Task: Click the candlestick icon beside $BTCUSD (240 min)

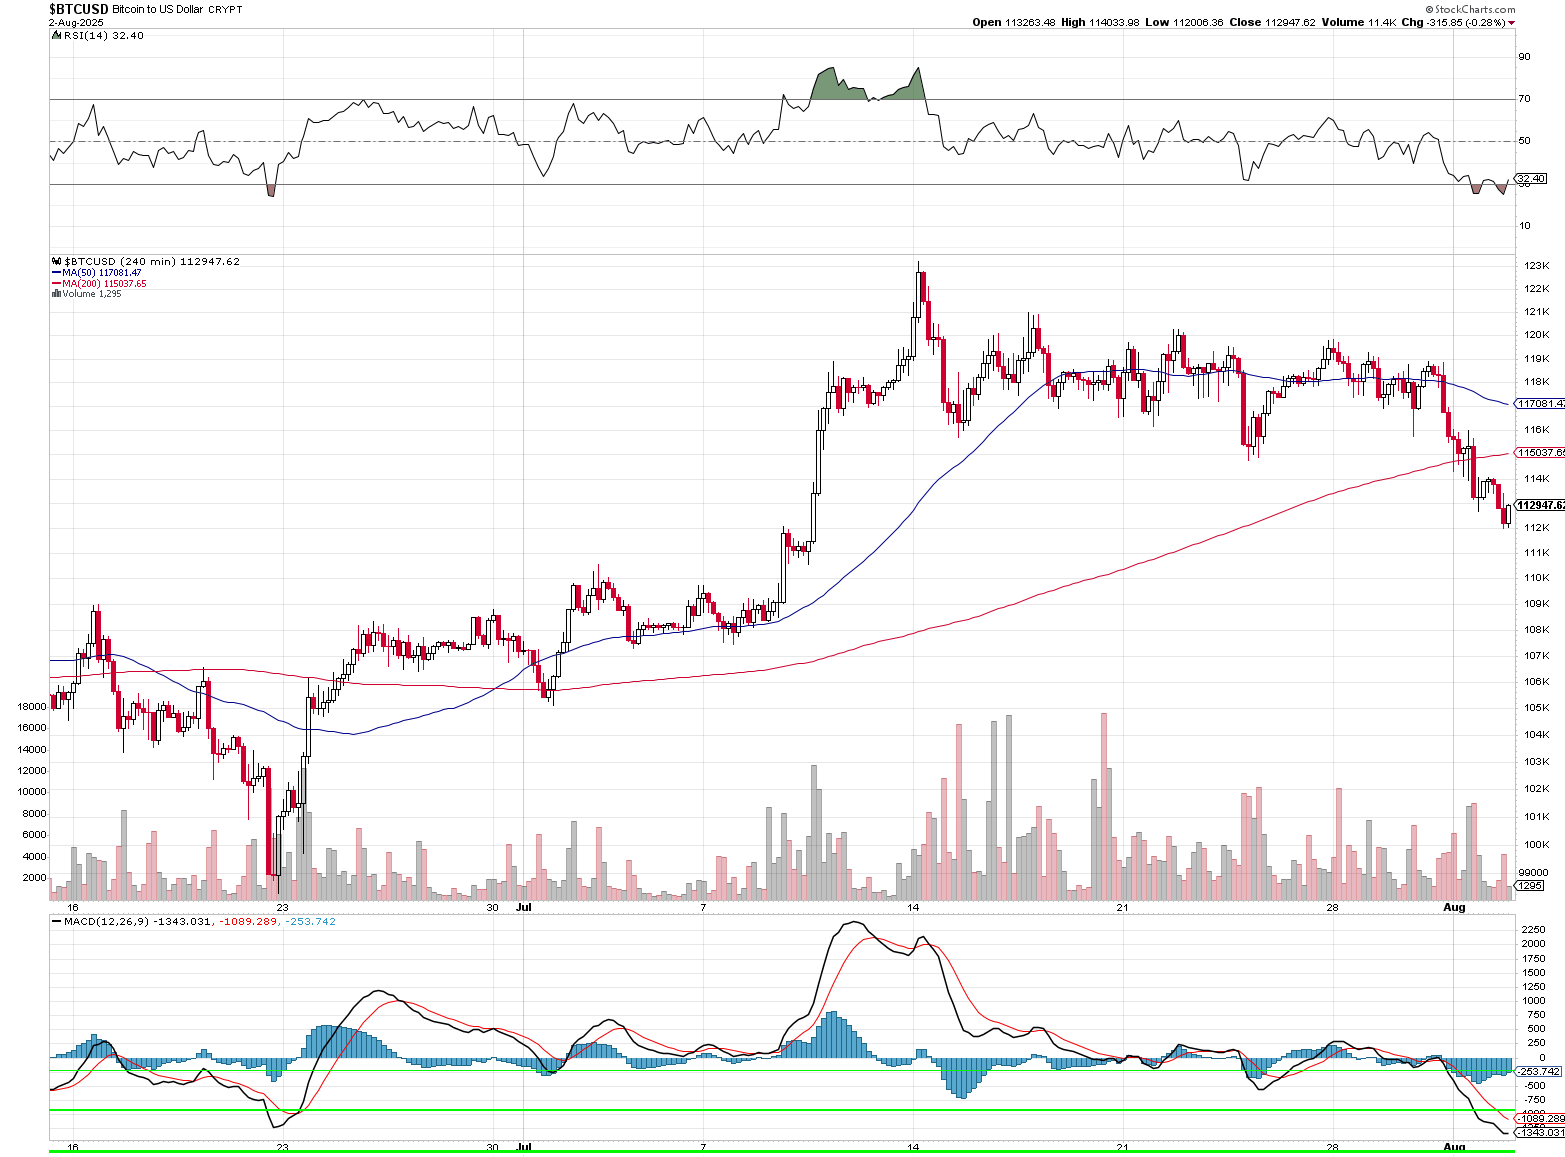Action: 56,262
